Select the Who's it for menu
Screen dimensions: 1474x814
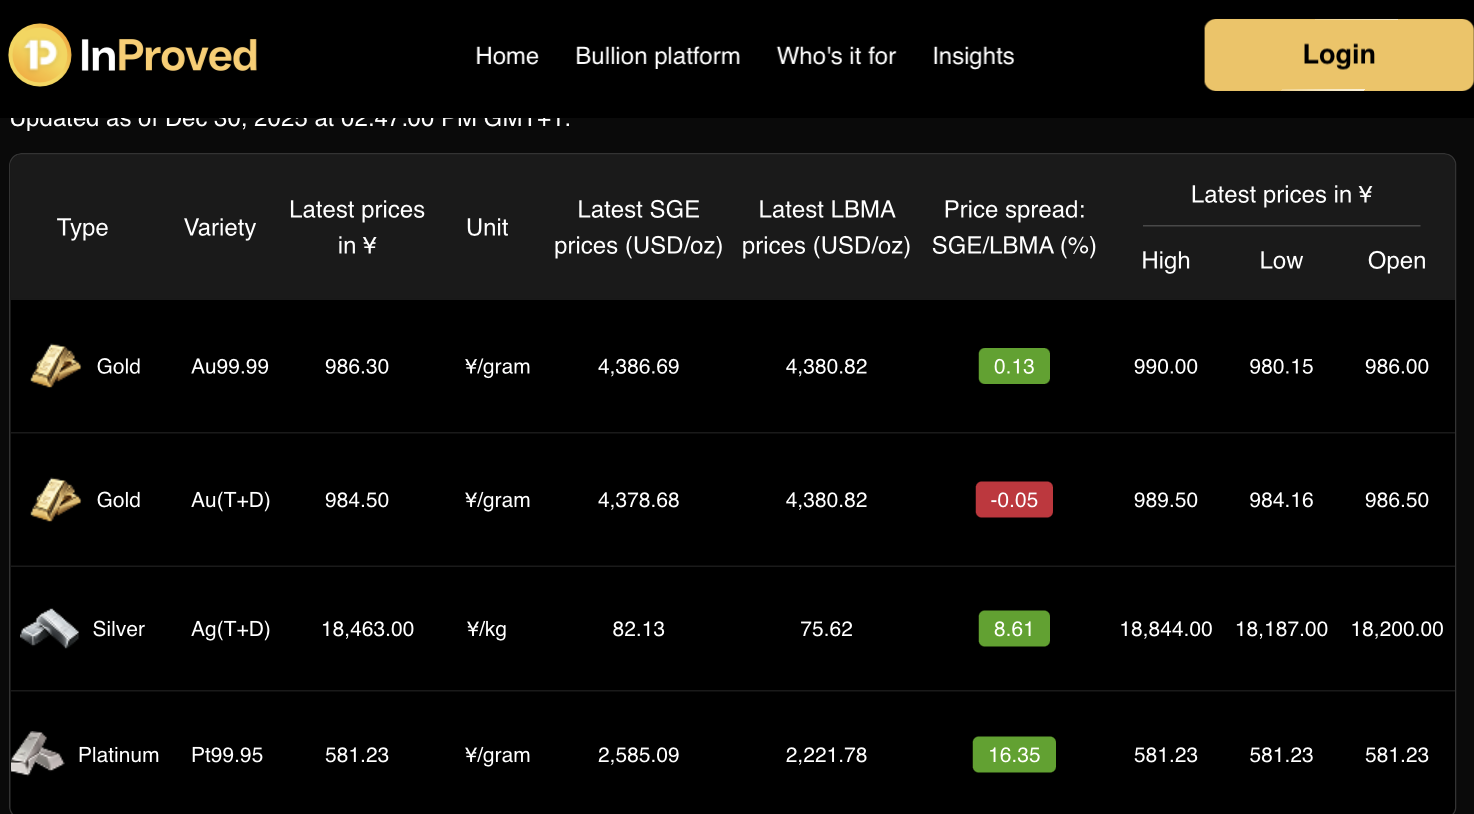coord(836,56)
